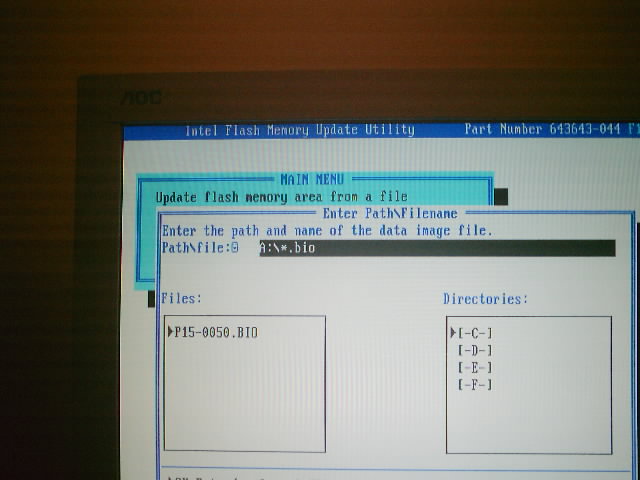The width and height of the screenshot is (640, 480).
Task: Choose the [-D-] drive directory
Action: pyautogui.click(x=475, y=350)
